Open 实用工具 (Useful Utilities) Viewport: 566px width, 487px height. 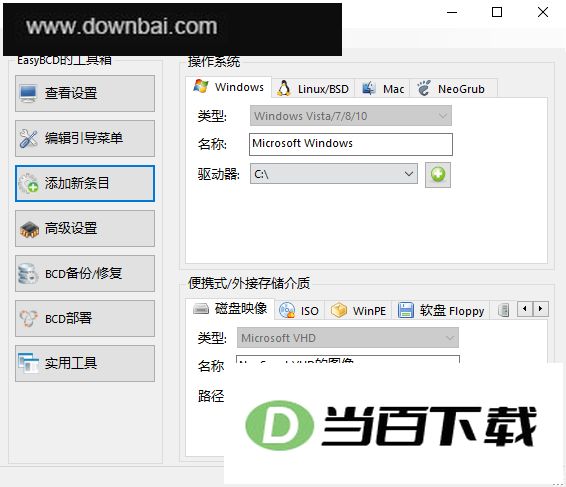click(x=85, y=363)
